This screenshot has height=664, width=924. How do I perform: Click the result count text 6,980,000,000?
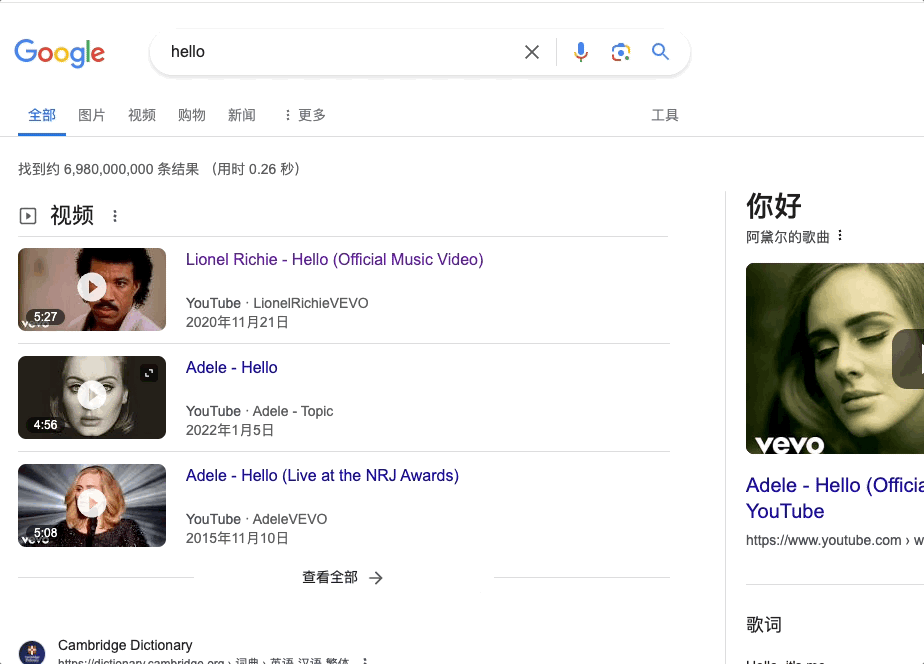click(x=108, y=170)
